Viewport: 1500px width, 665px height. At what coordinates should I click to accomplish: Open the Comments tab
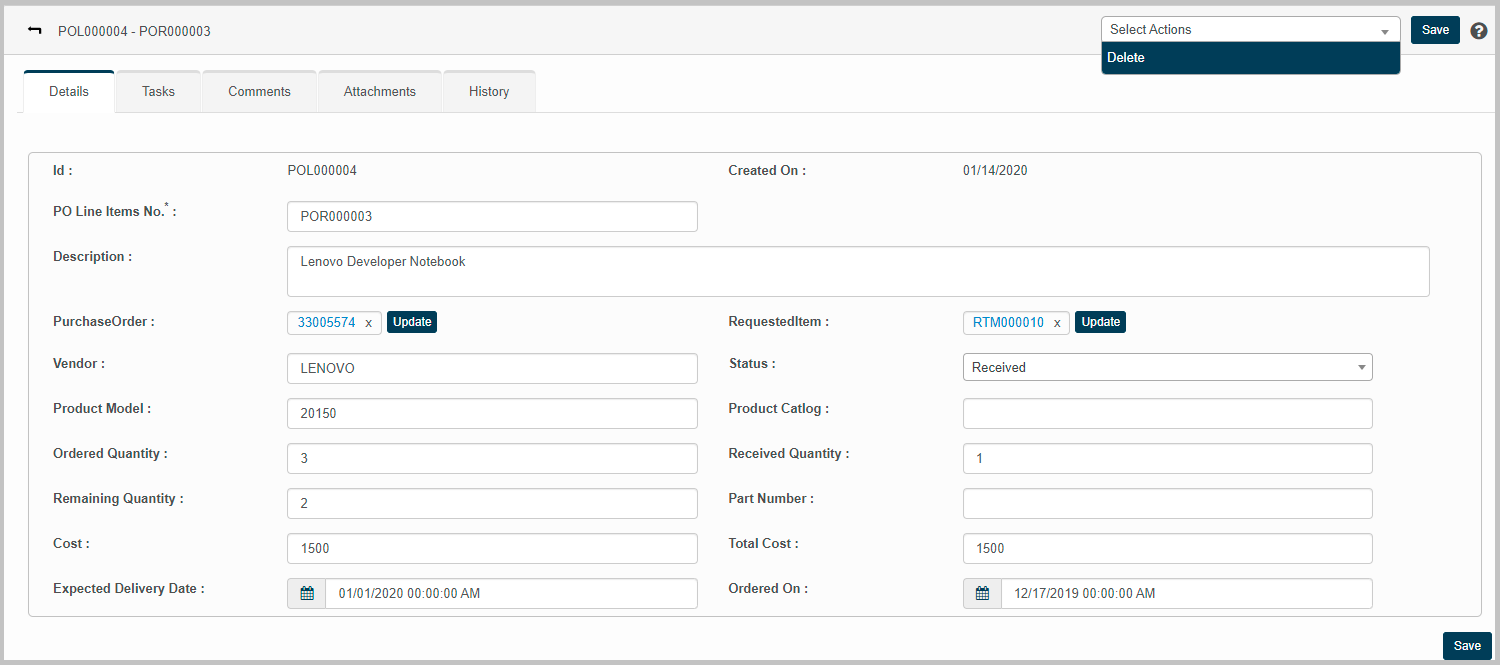259,91
